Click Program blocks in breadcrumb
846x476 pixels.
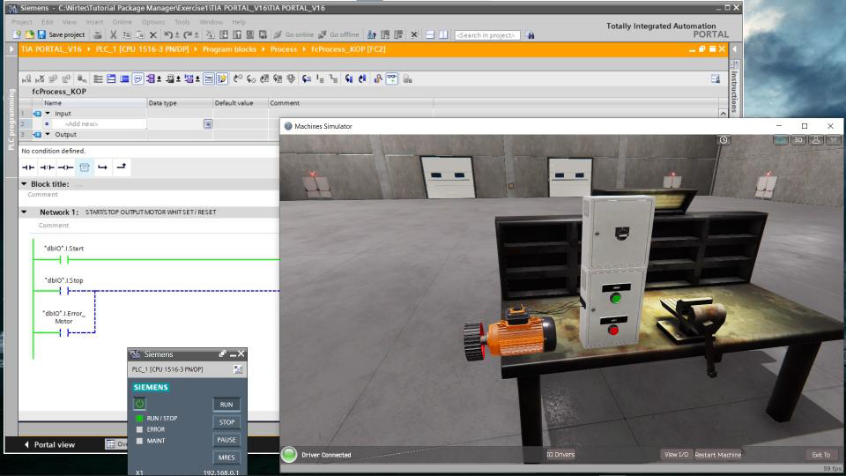[x=229, y=49]
